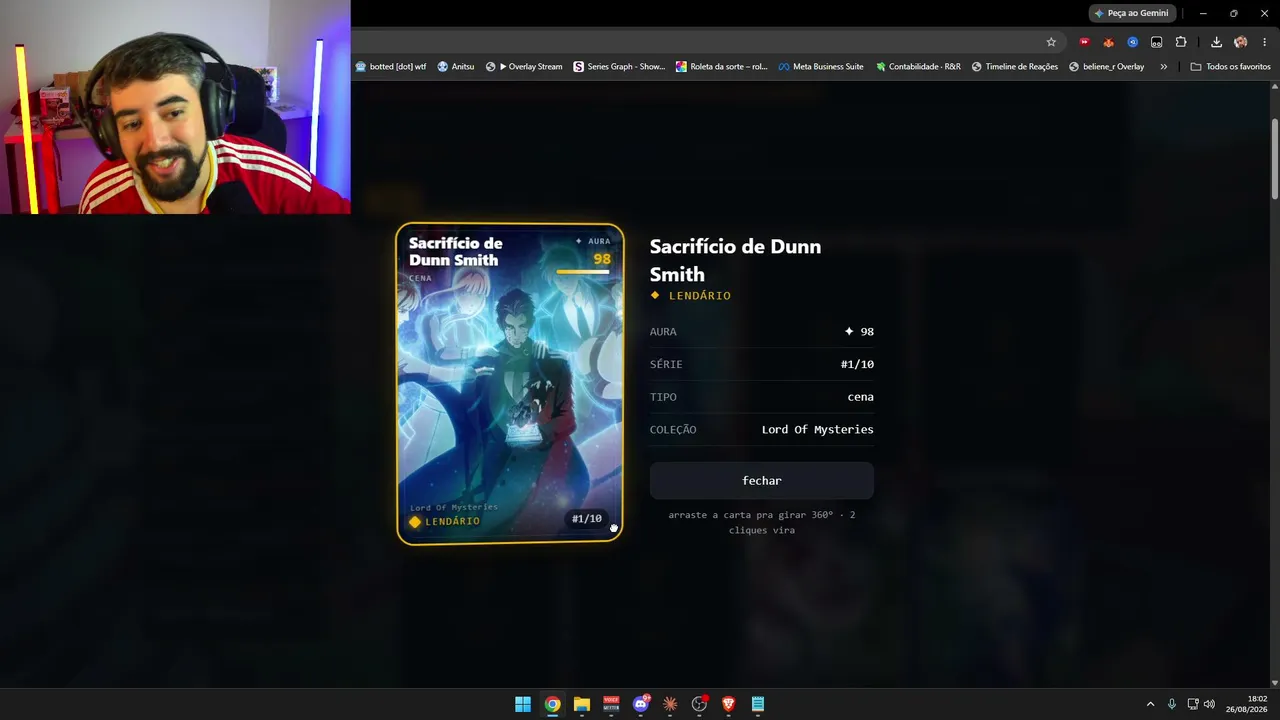This screenshot has height=720, width=1280.
Task: Click the LENDÁRIO label on the card
Action: 445,521
